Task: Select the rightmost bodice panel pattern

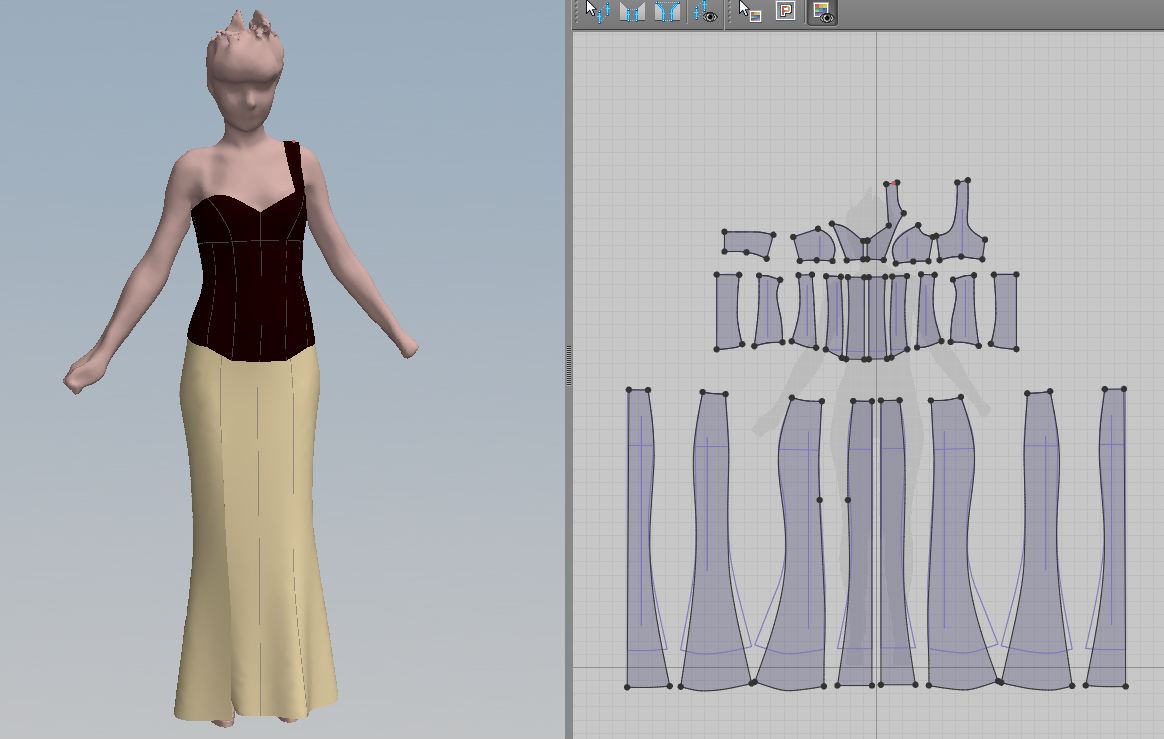Action: coord(1004,310)
